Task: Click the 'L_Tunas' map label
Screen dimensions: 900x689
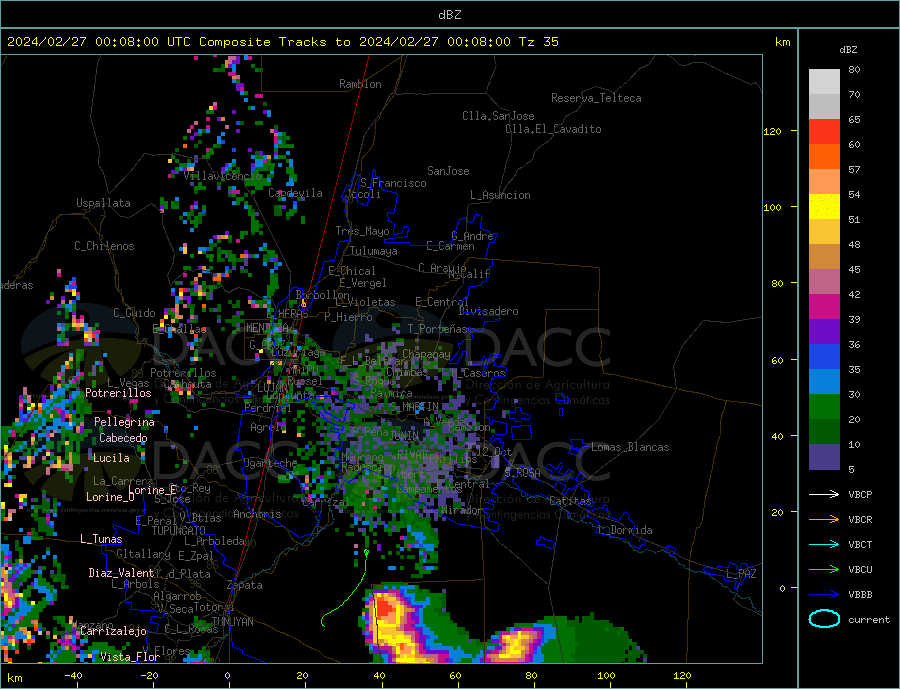Action: point(101,539)
